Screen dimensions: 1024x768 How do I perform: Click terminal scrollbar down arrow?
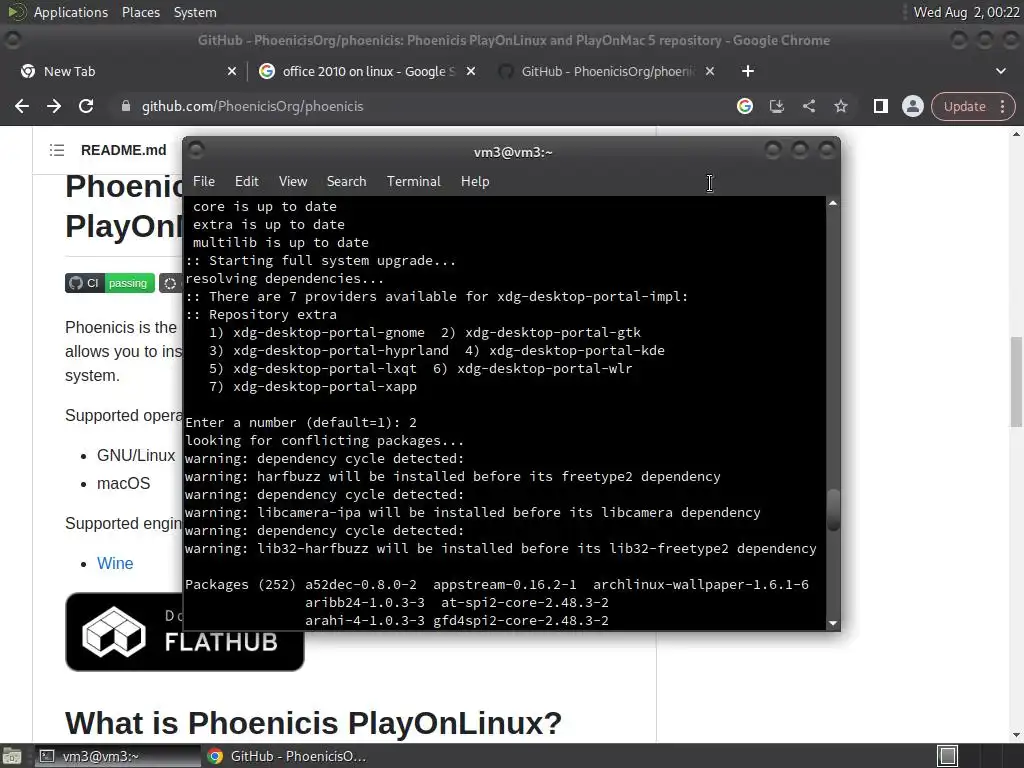833,623
